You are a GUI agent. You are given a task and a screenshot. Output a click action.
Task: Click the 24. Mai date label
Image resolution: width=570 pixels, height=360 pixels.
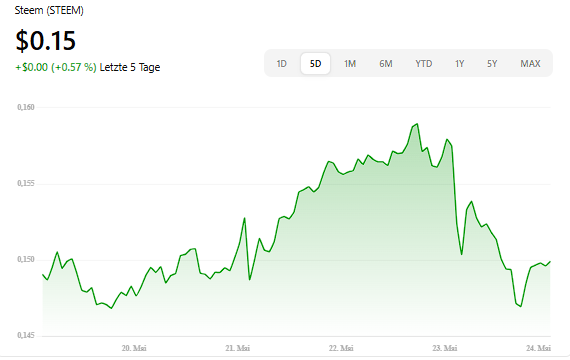538,348
